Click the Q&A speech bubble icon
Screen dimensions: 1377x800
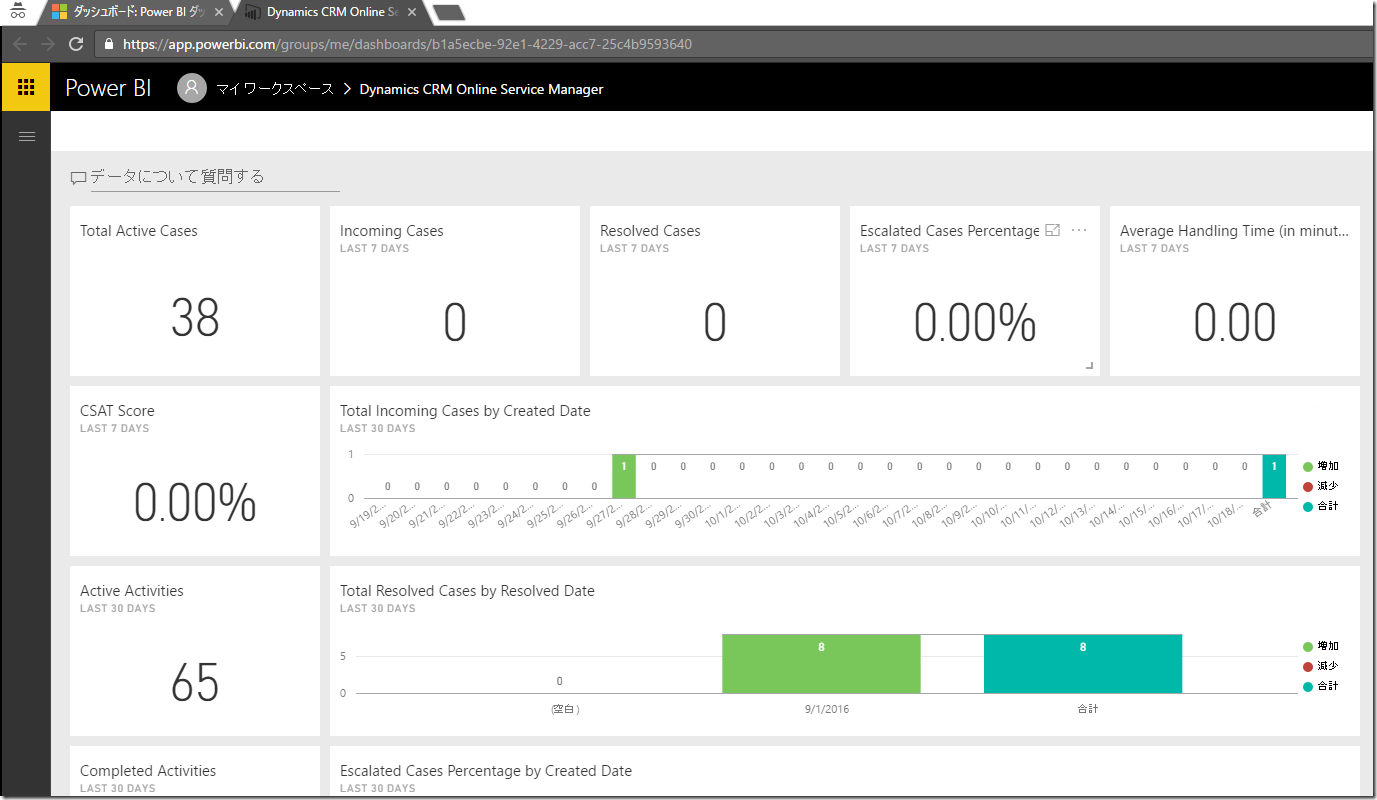click(78, 177)
